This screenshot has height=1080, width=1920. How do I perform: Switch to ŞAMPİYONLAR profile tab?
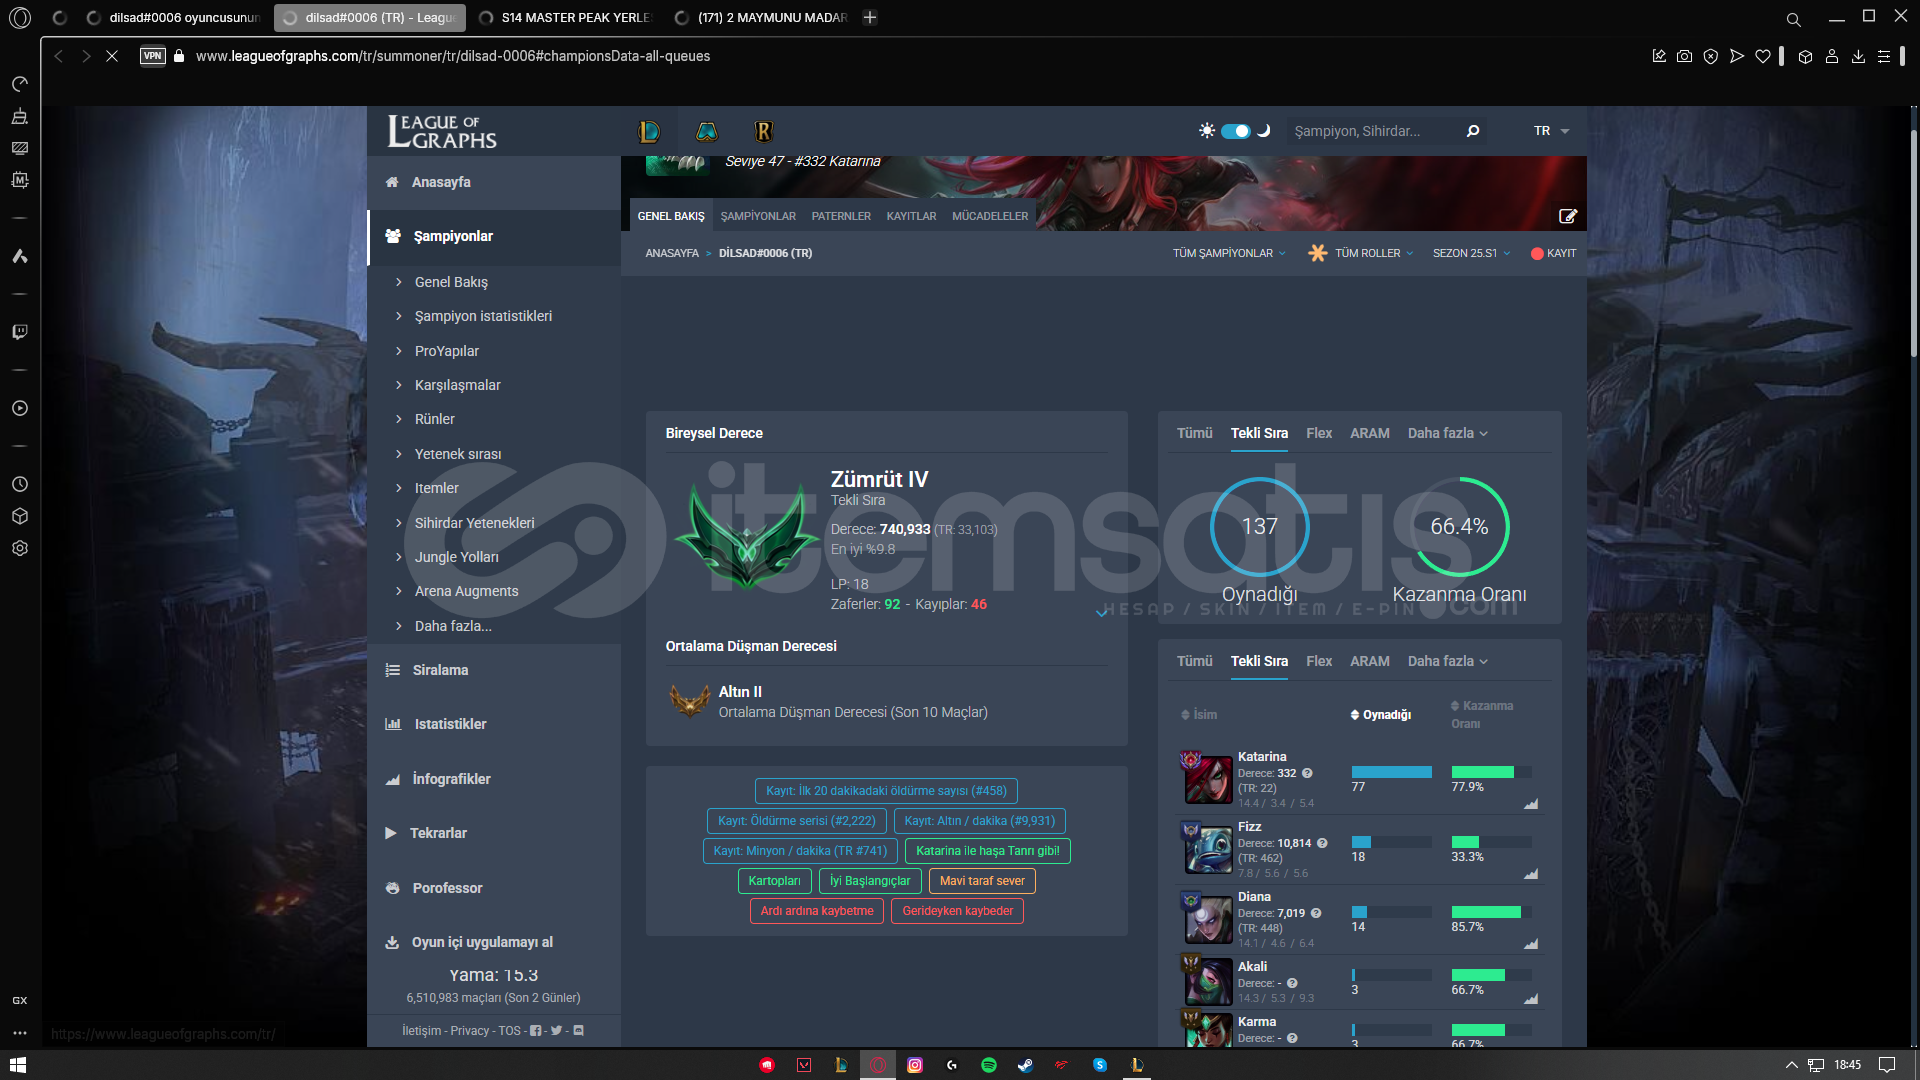pos(758,216)
